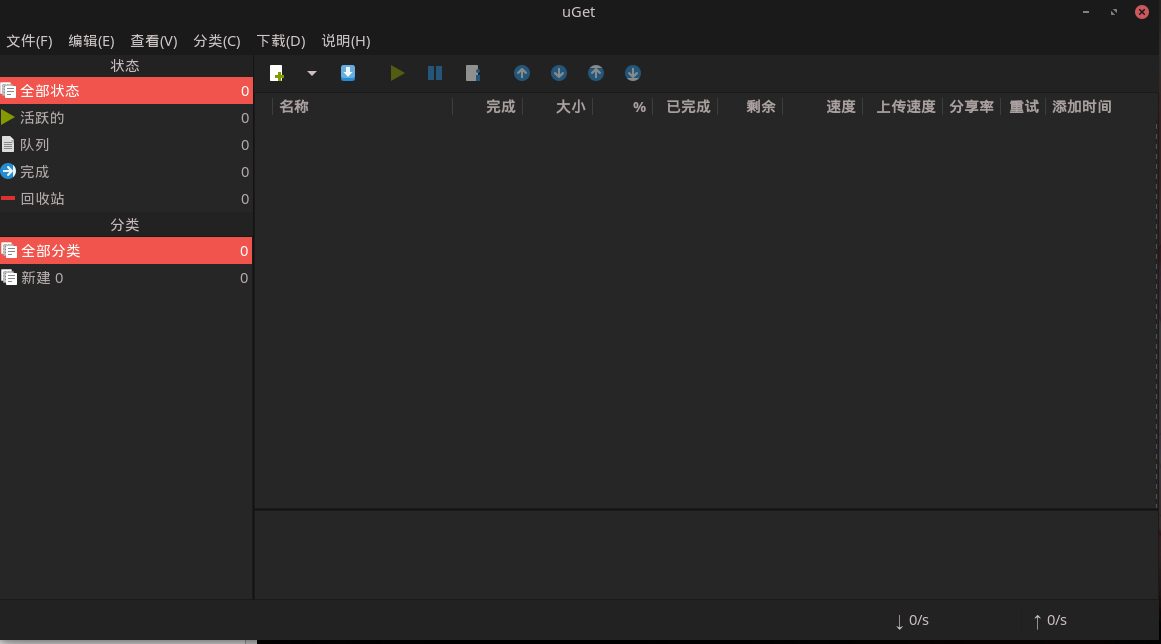The image size is (1161, 644).
Task: Open the 分类(C) menu
Action: pyautogui.click(x=216, y=41)
